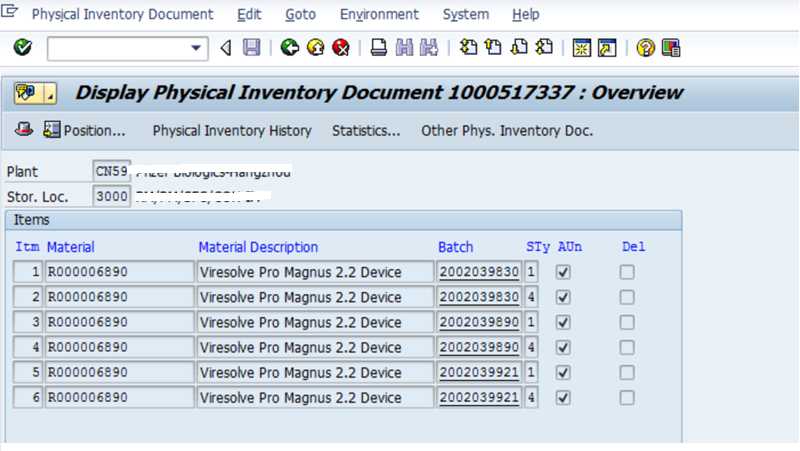Open the Edit menu
Image resolution: width=800 pixels, height=451 pixels.
pos(249,14)
